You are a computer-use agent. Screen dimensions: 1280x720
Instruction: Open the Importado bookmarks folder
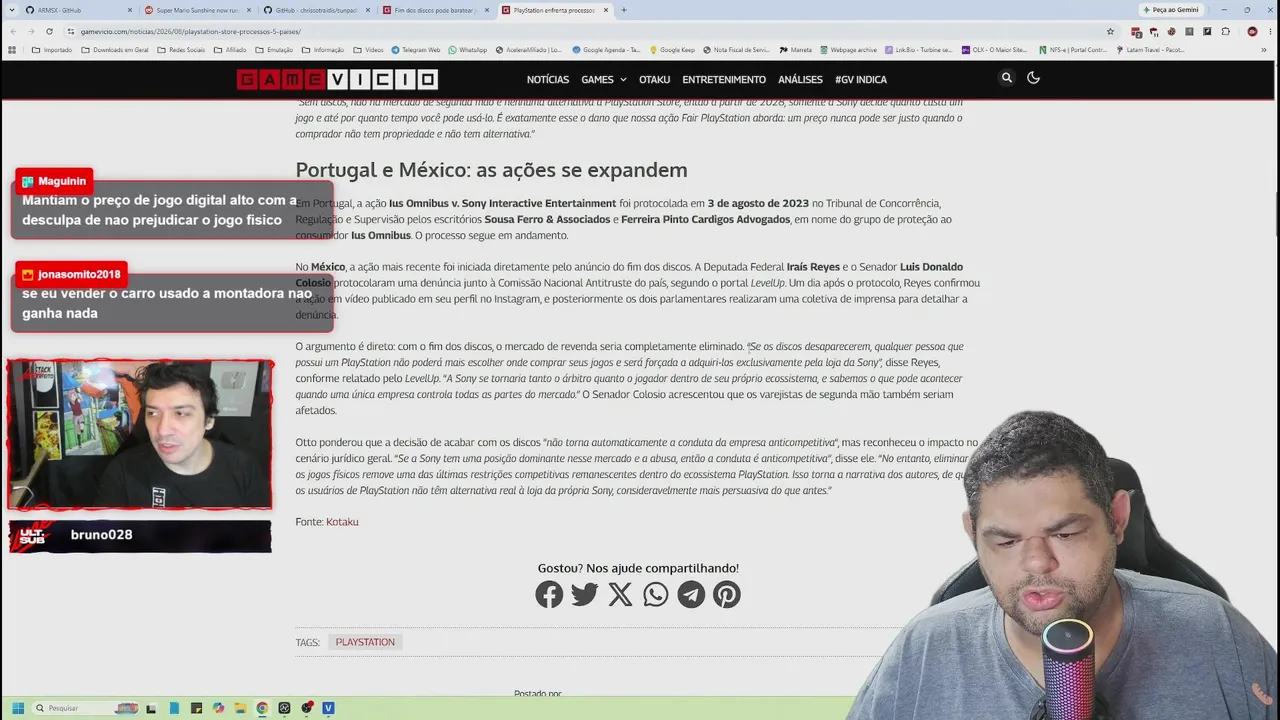52,49
